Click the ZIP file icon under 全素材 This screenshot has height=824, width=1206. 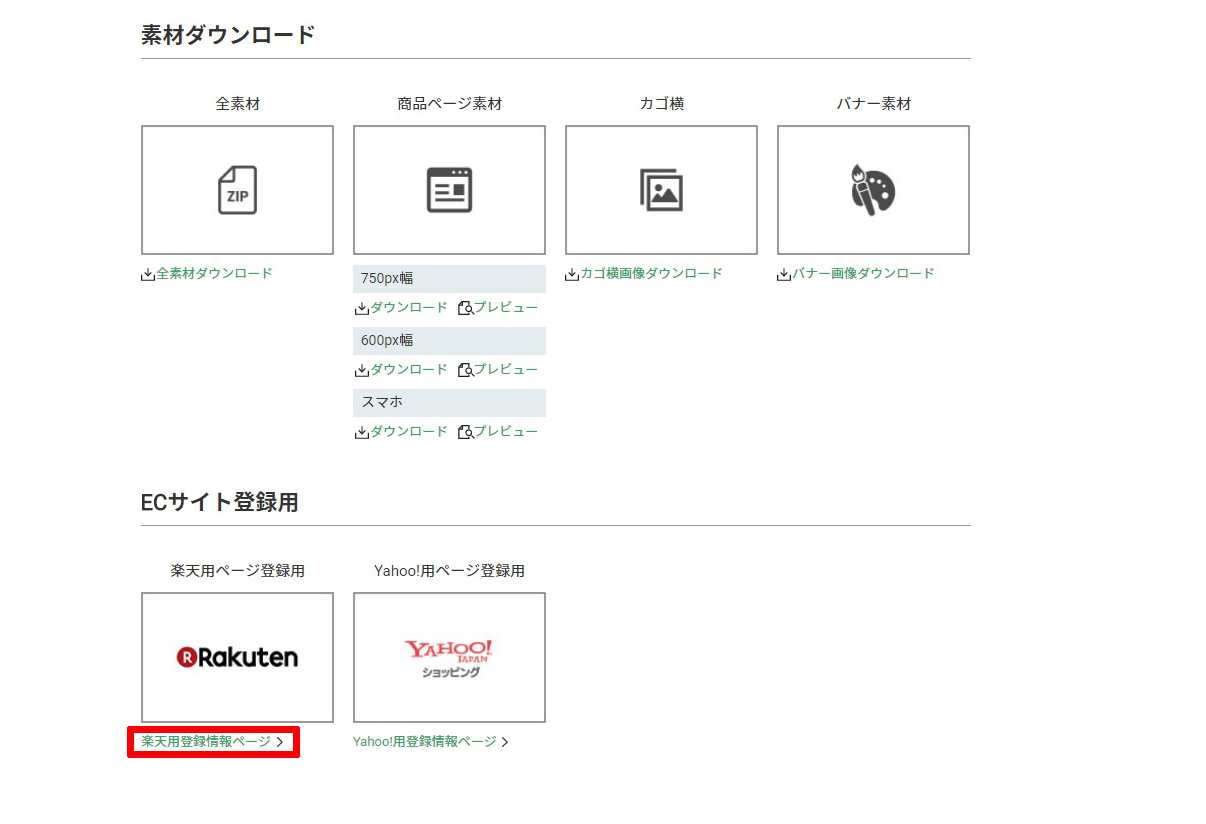[237, 190]
